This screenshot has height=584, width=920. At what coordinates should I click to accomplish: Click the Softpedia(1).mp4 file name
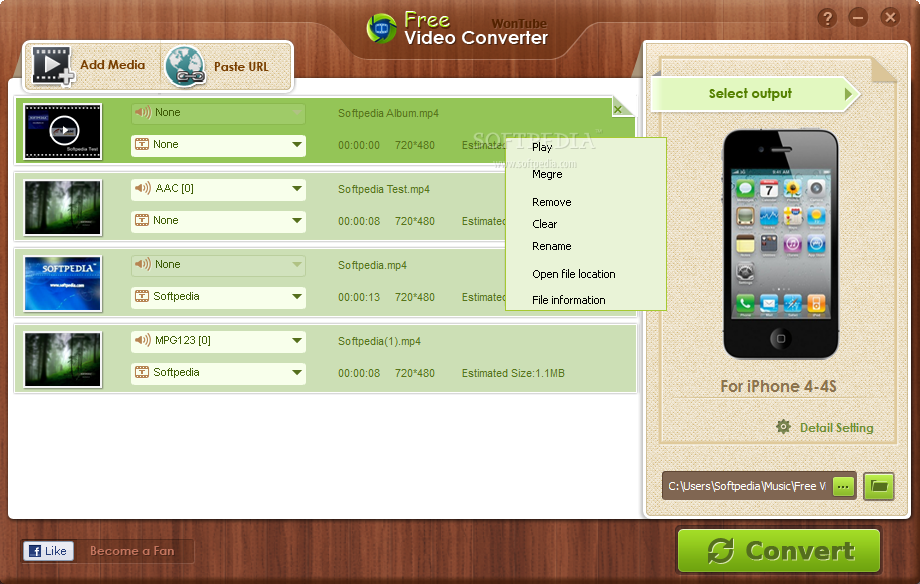(380, 342)
